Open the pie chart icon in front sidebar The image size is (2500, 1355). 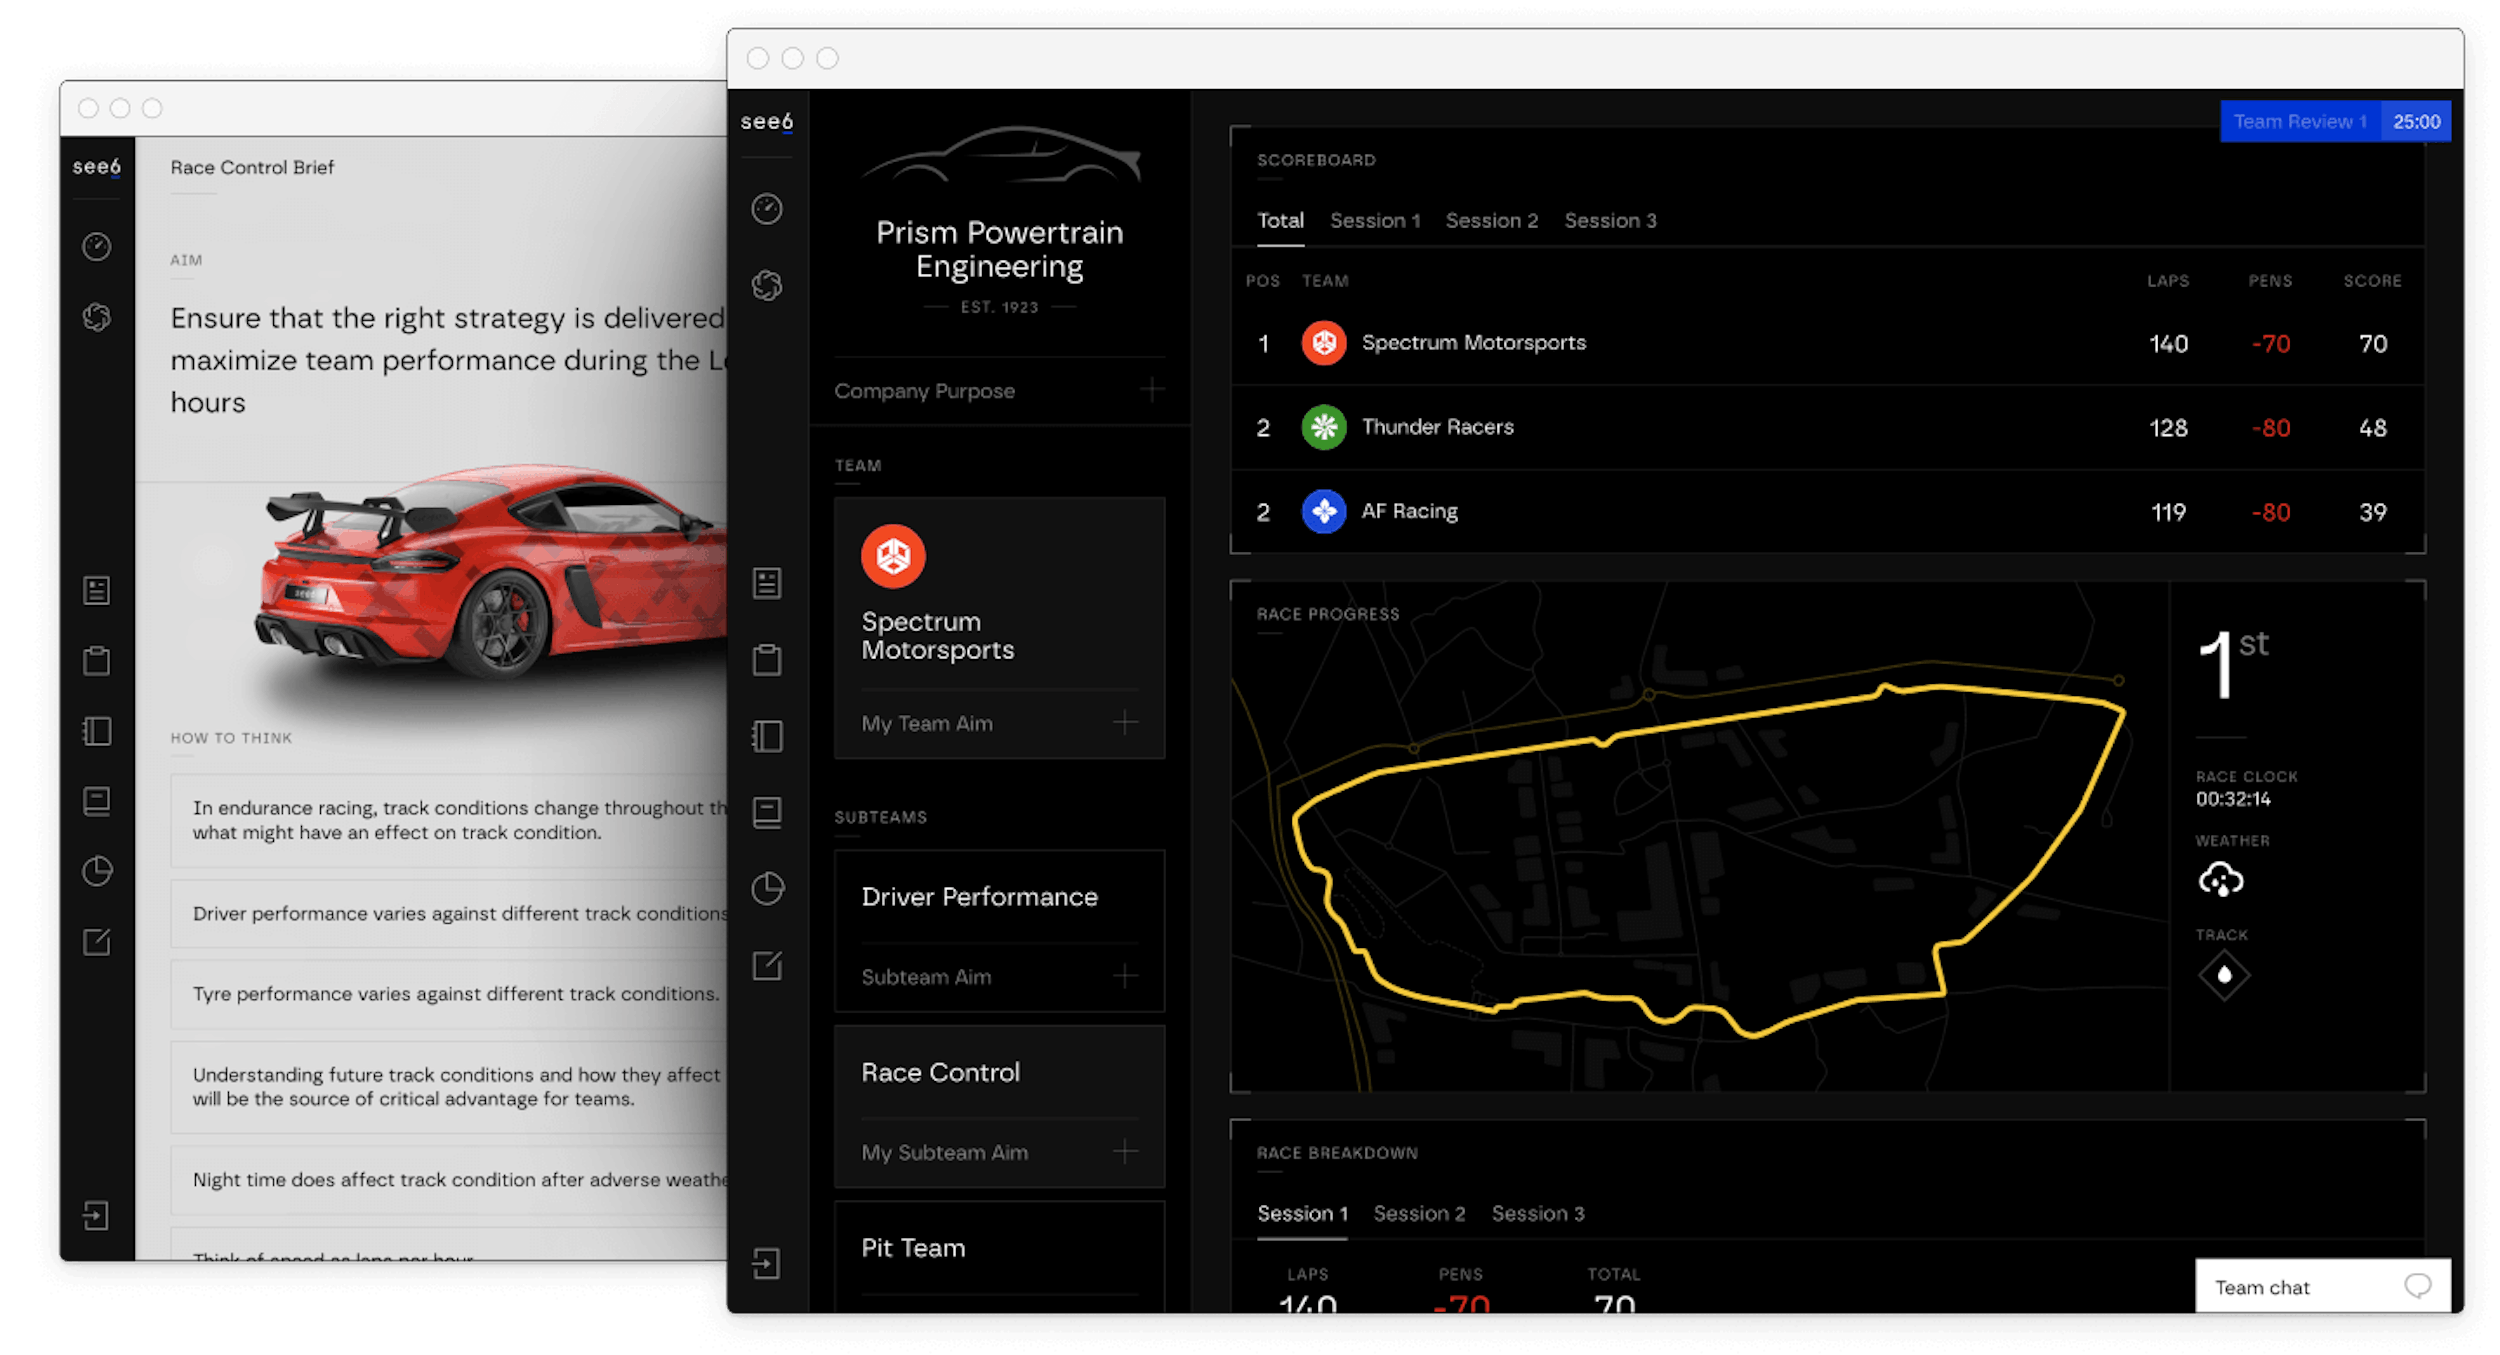pos(767,888)
